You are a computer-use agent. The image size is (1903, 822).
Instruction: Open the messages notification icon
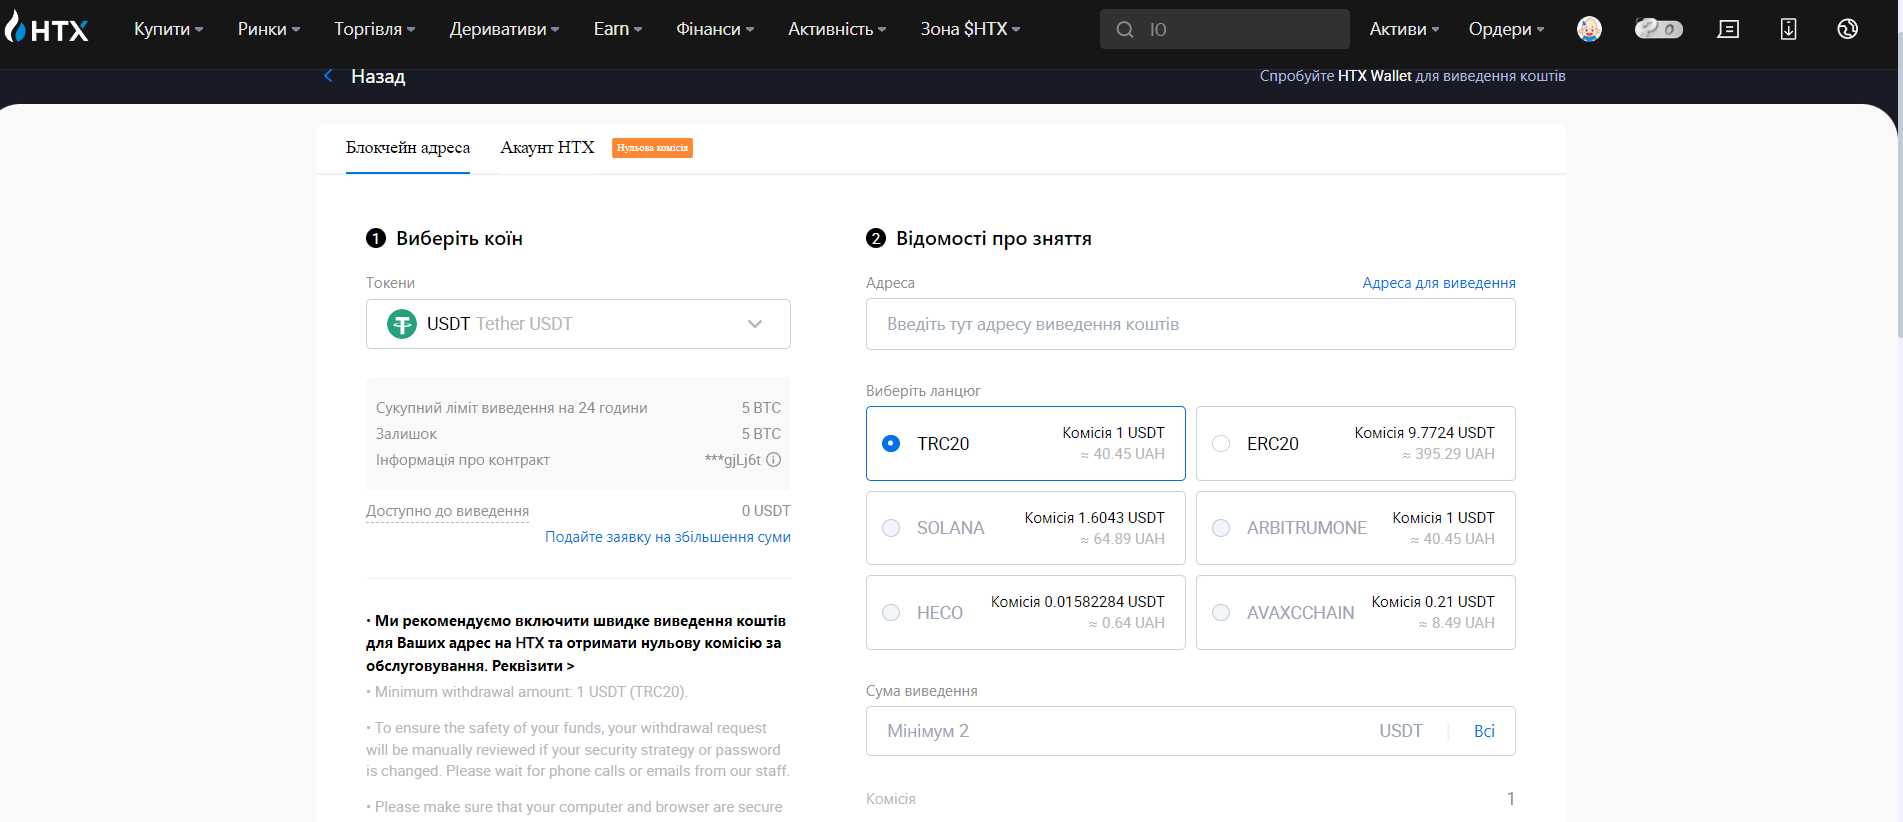pyautogui.click(x=1728, y=29)
